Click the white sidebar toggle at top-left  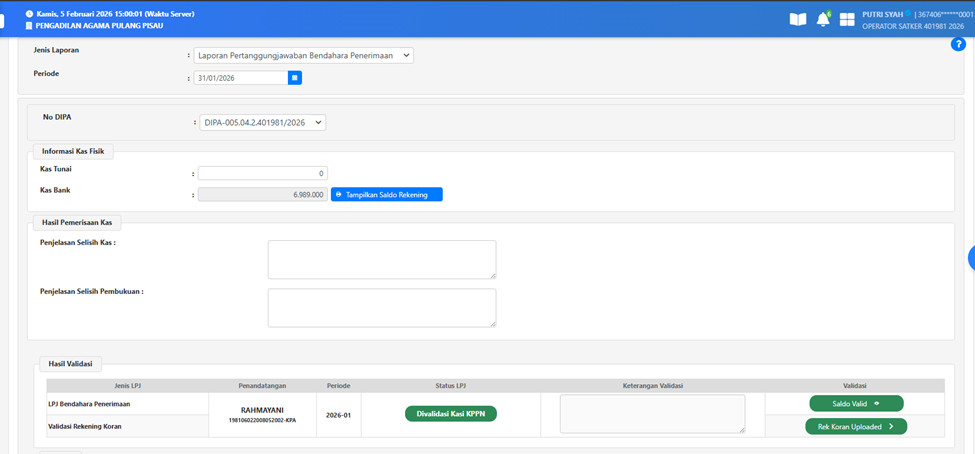click(x=3, y=19)
